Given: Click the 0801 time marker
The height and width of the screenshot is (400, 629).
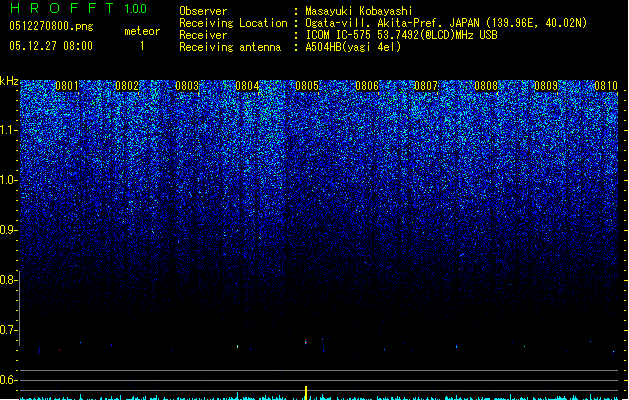Looking at the screenshot, I should pyautogui.click(x=67, y=86).
